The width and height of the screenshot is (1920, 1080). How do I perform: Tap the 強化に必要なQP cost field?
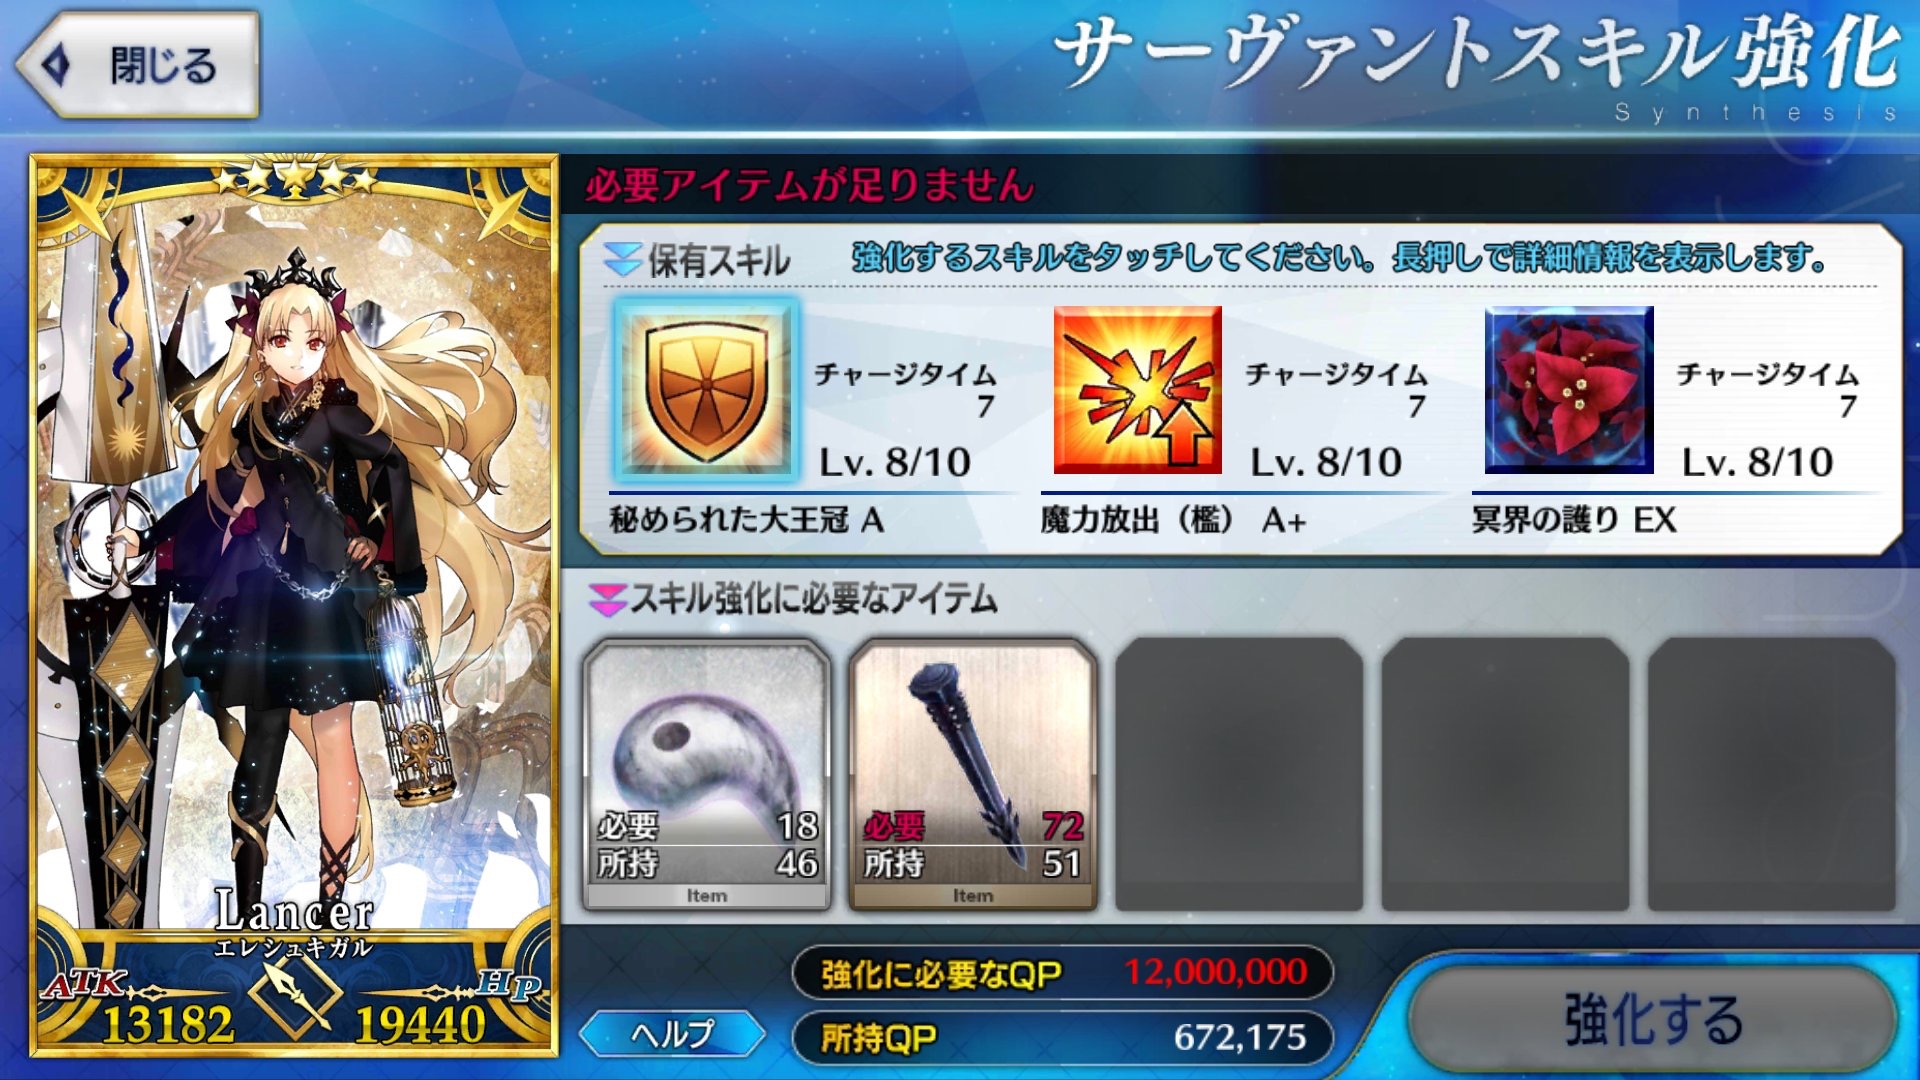1062,972
